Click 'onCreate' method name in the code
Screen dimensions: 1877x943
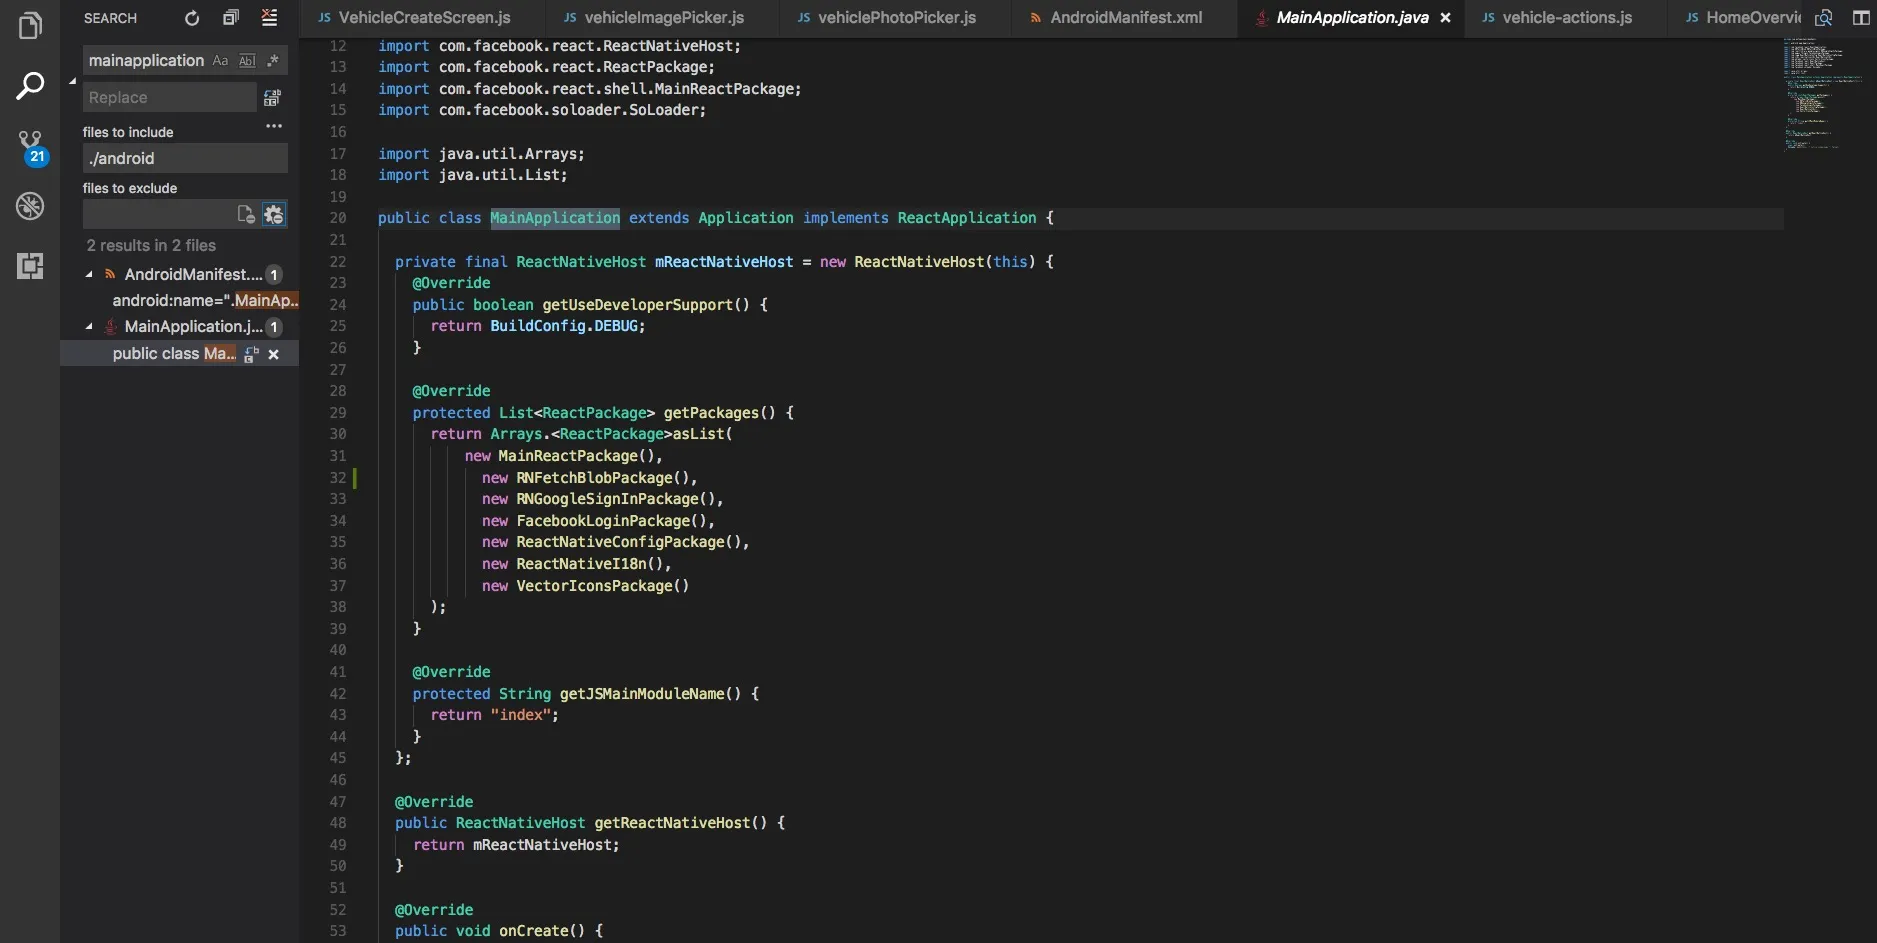534,931
